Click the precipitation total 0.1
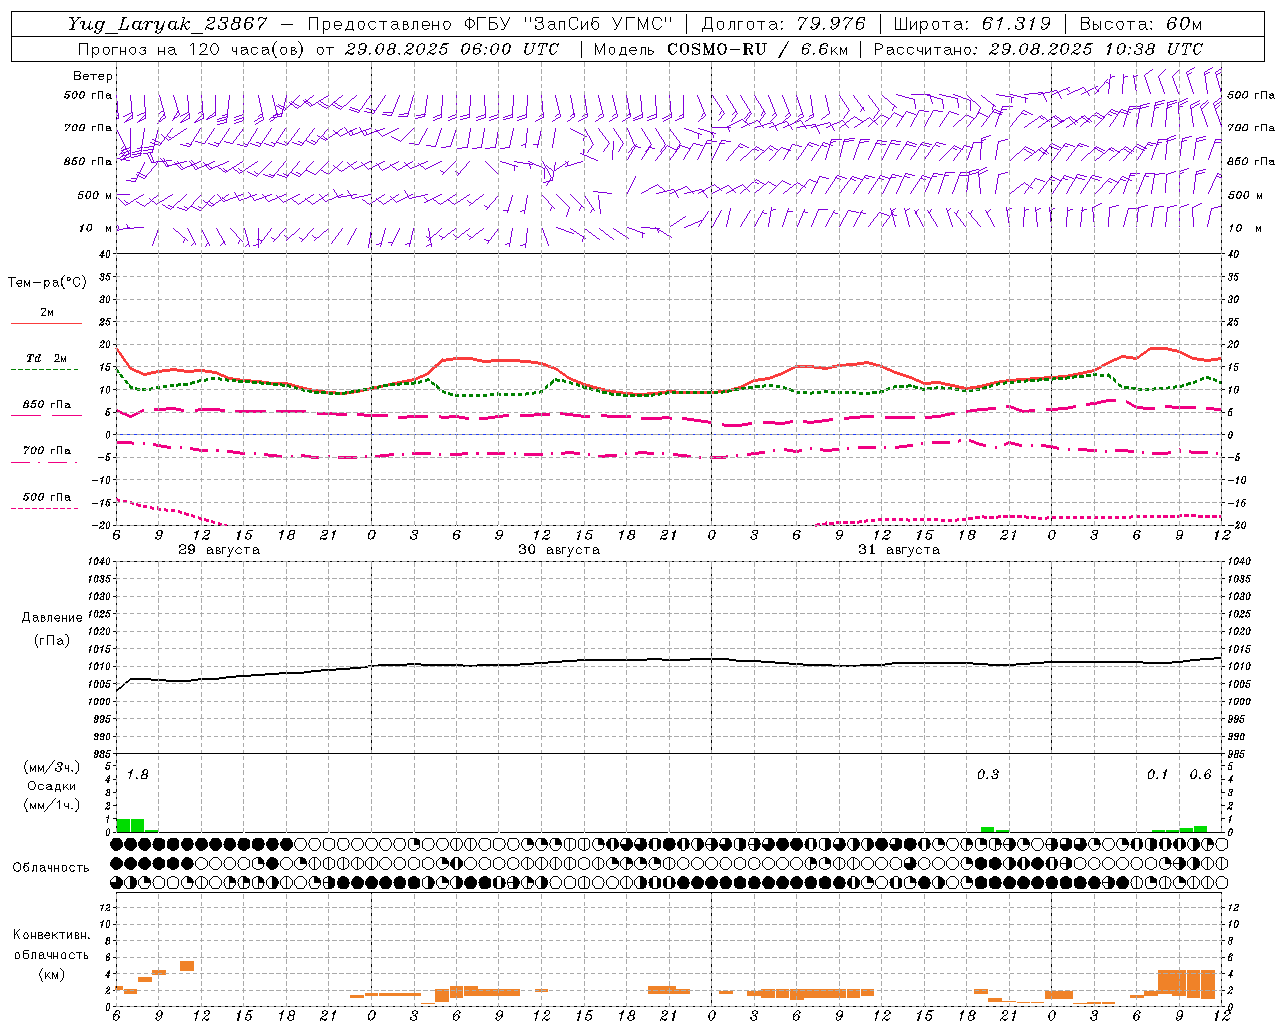The width and height of the screenshot is (1280, 1024). [x=1157, y=775]
